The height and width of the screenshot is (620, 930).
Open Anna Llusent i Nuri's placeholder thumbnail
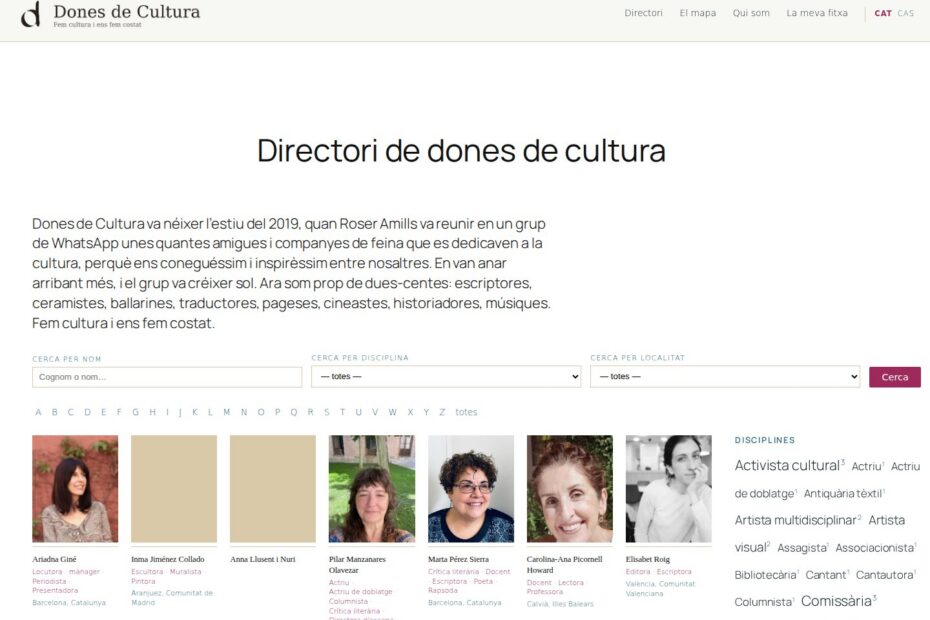click(x=273, y=488)
